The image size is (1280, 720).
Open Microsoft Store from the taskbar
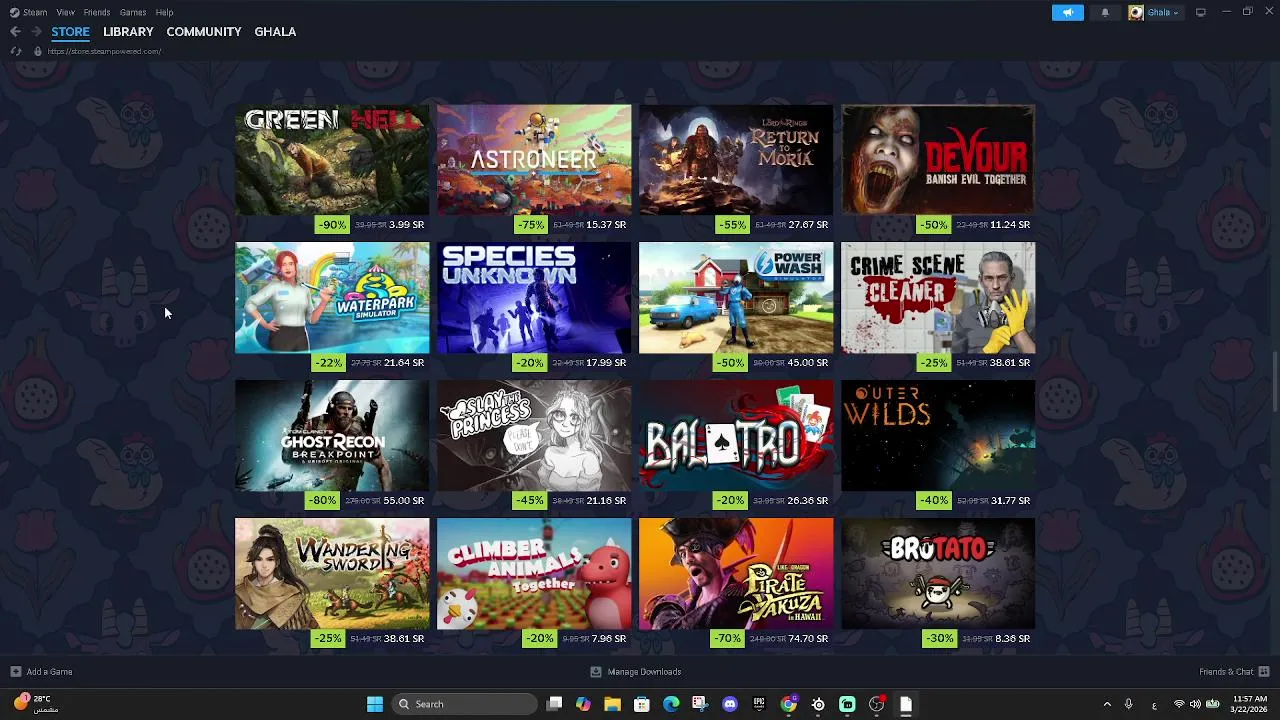point(642,704)
